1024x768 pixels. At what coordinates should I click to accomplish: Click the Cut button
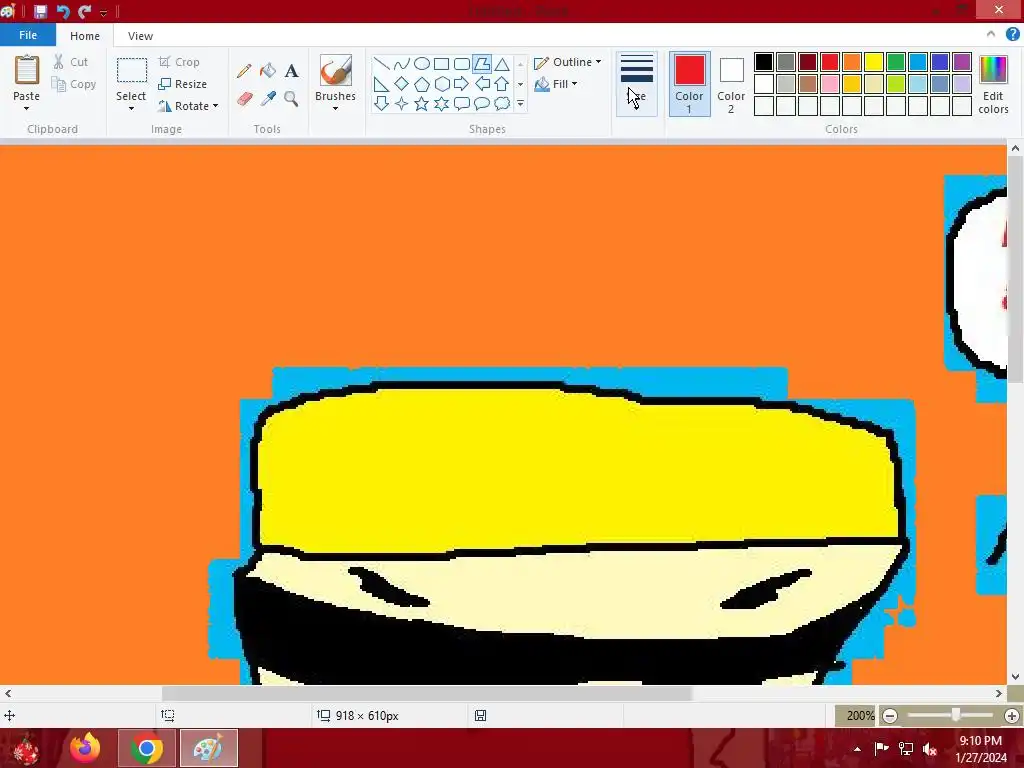(x=71, y=62)
